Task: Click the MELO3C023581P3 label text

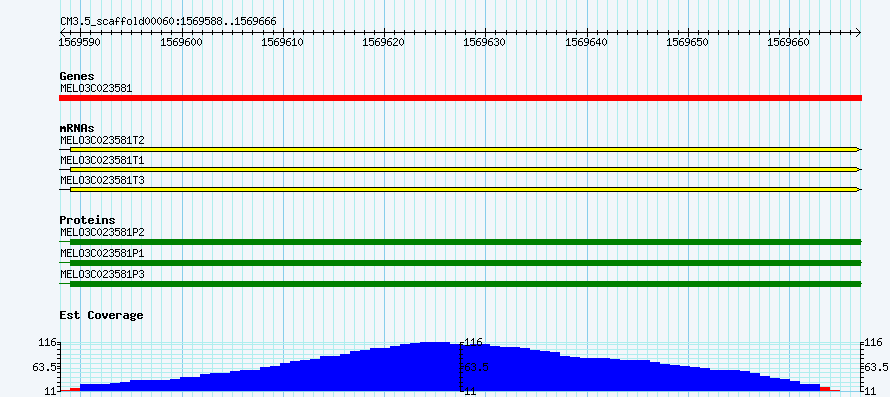Action: 102,274
